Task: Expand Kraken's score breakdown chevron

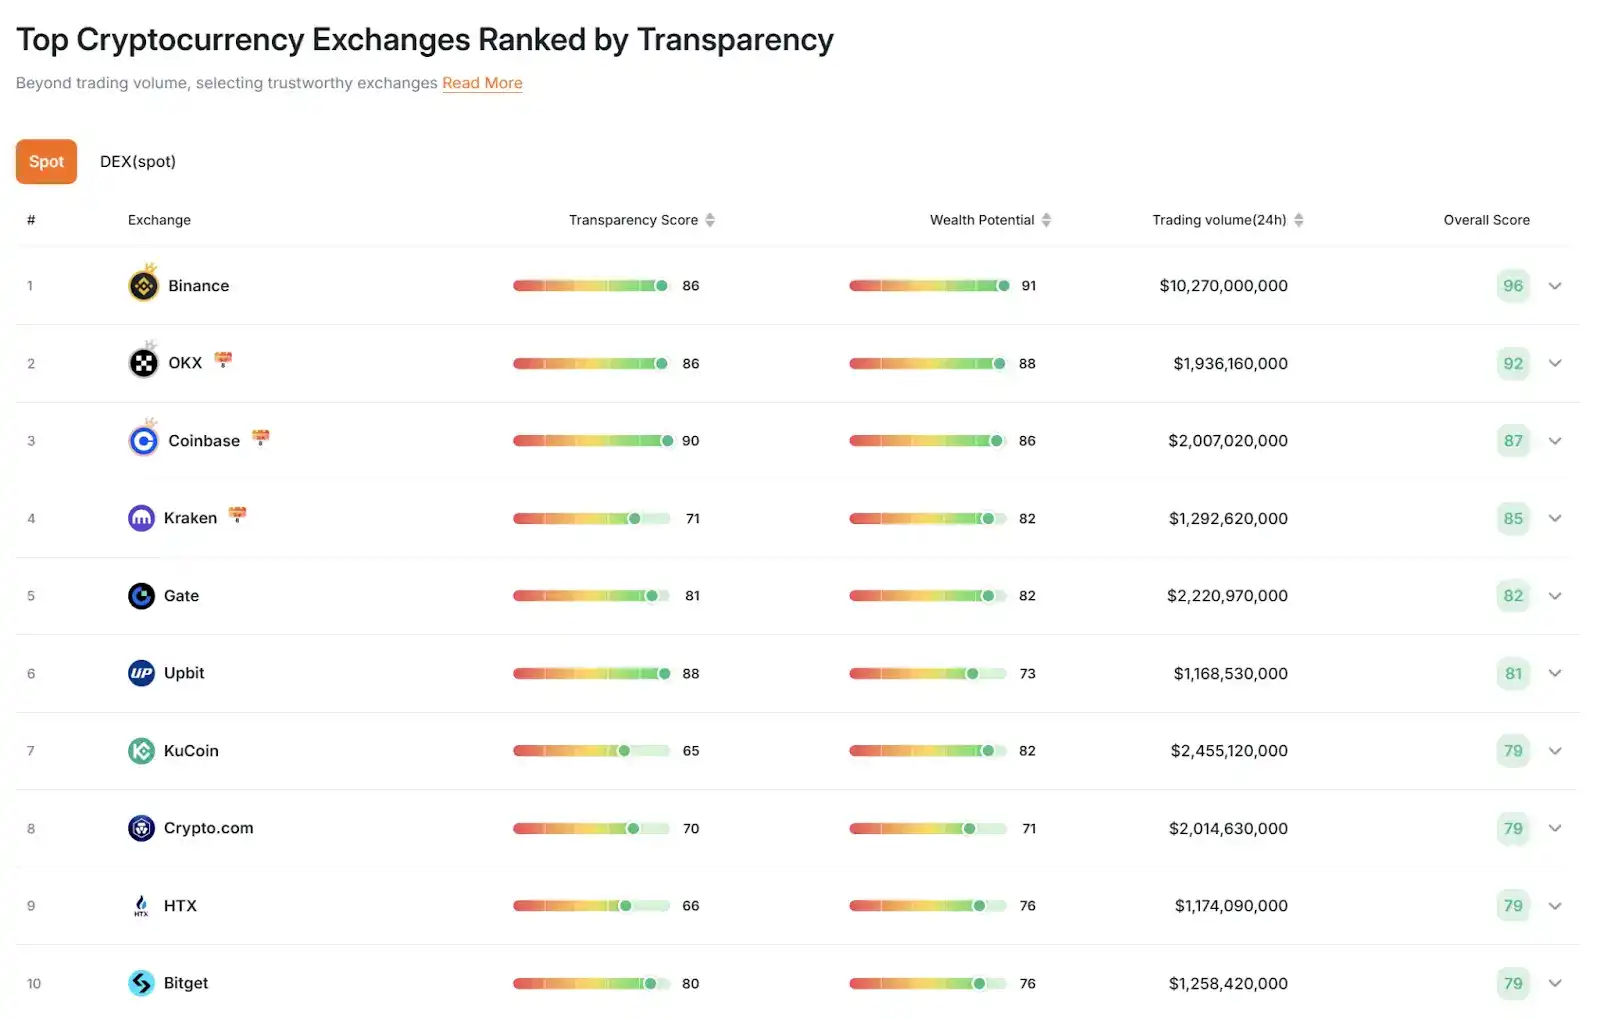Action: click(1555, 519)
